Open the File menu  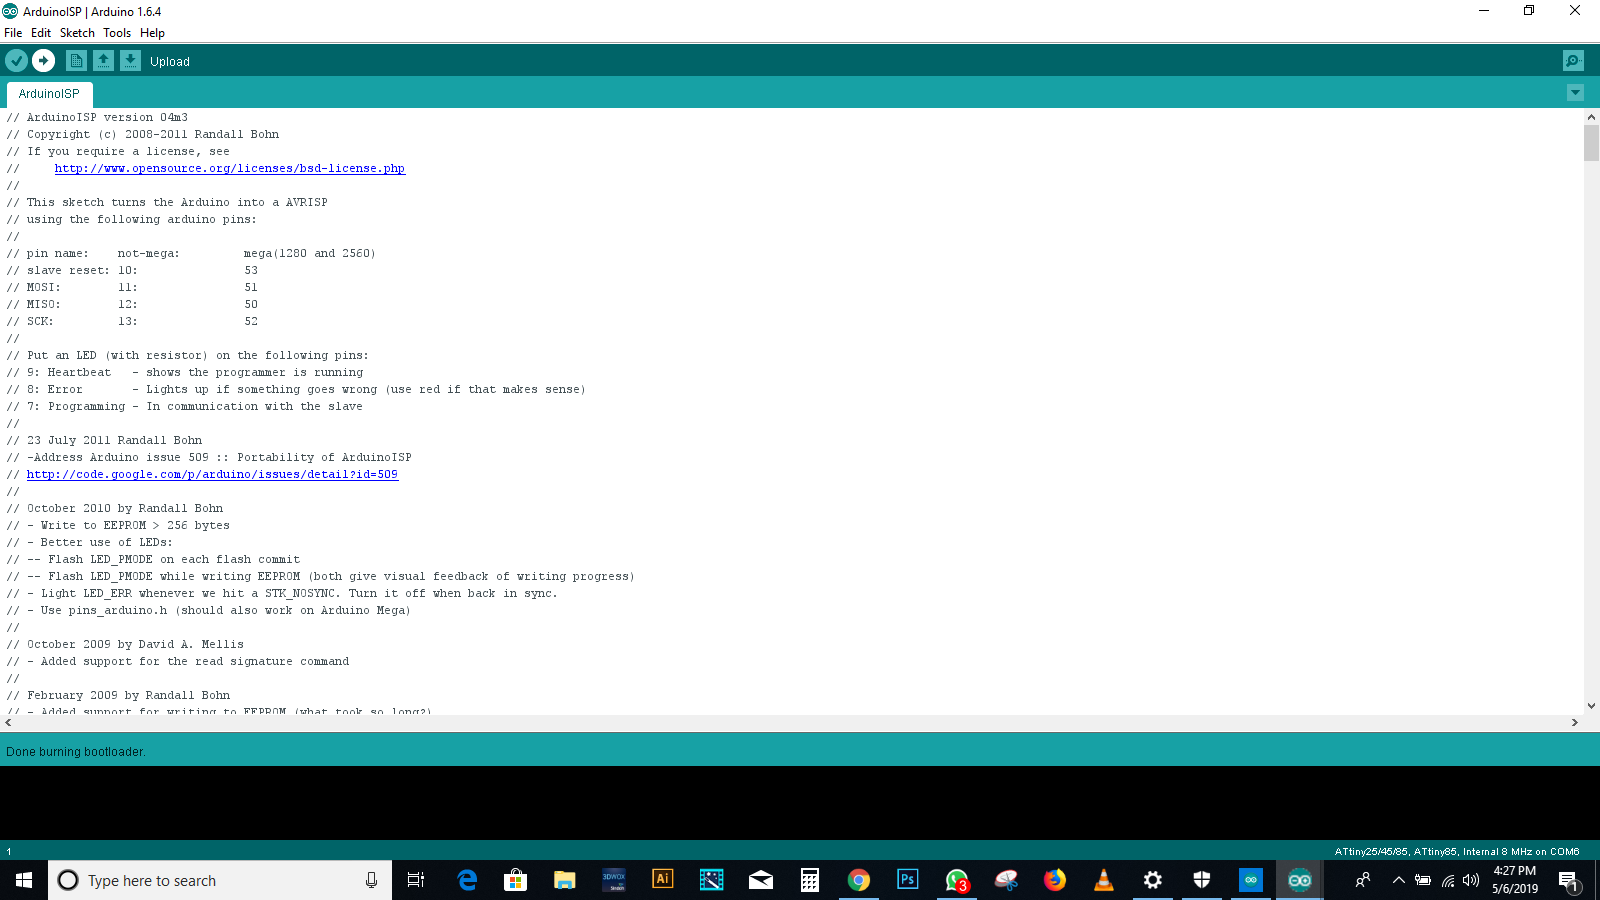pos(13,33)
